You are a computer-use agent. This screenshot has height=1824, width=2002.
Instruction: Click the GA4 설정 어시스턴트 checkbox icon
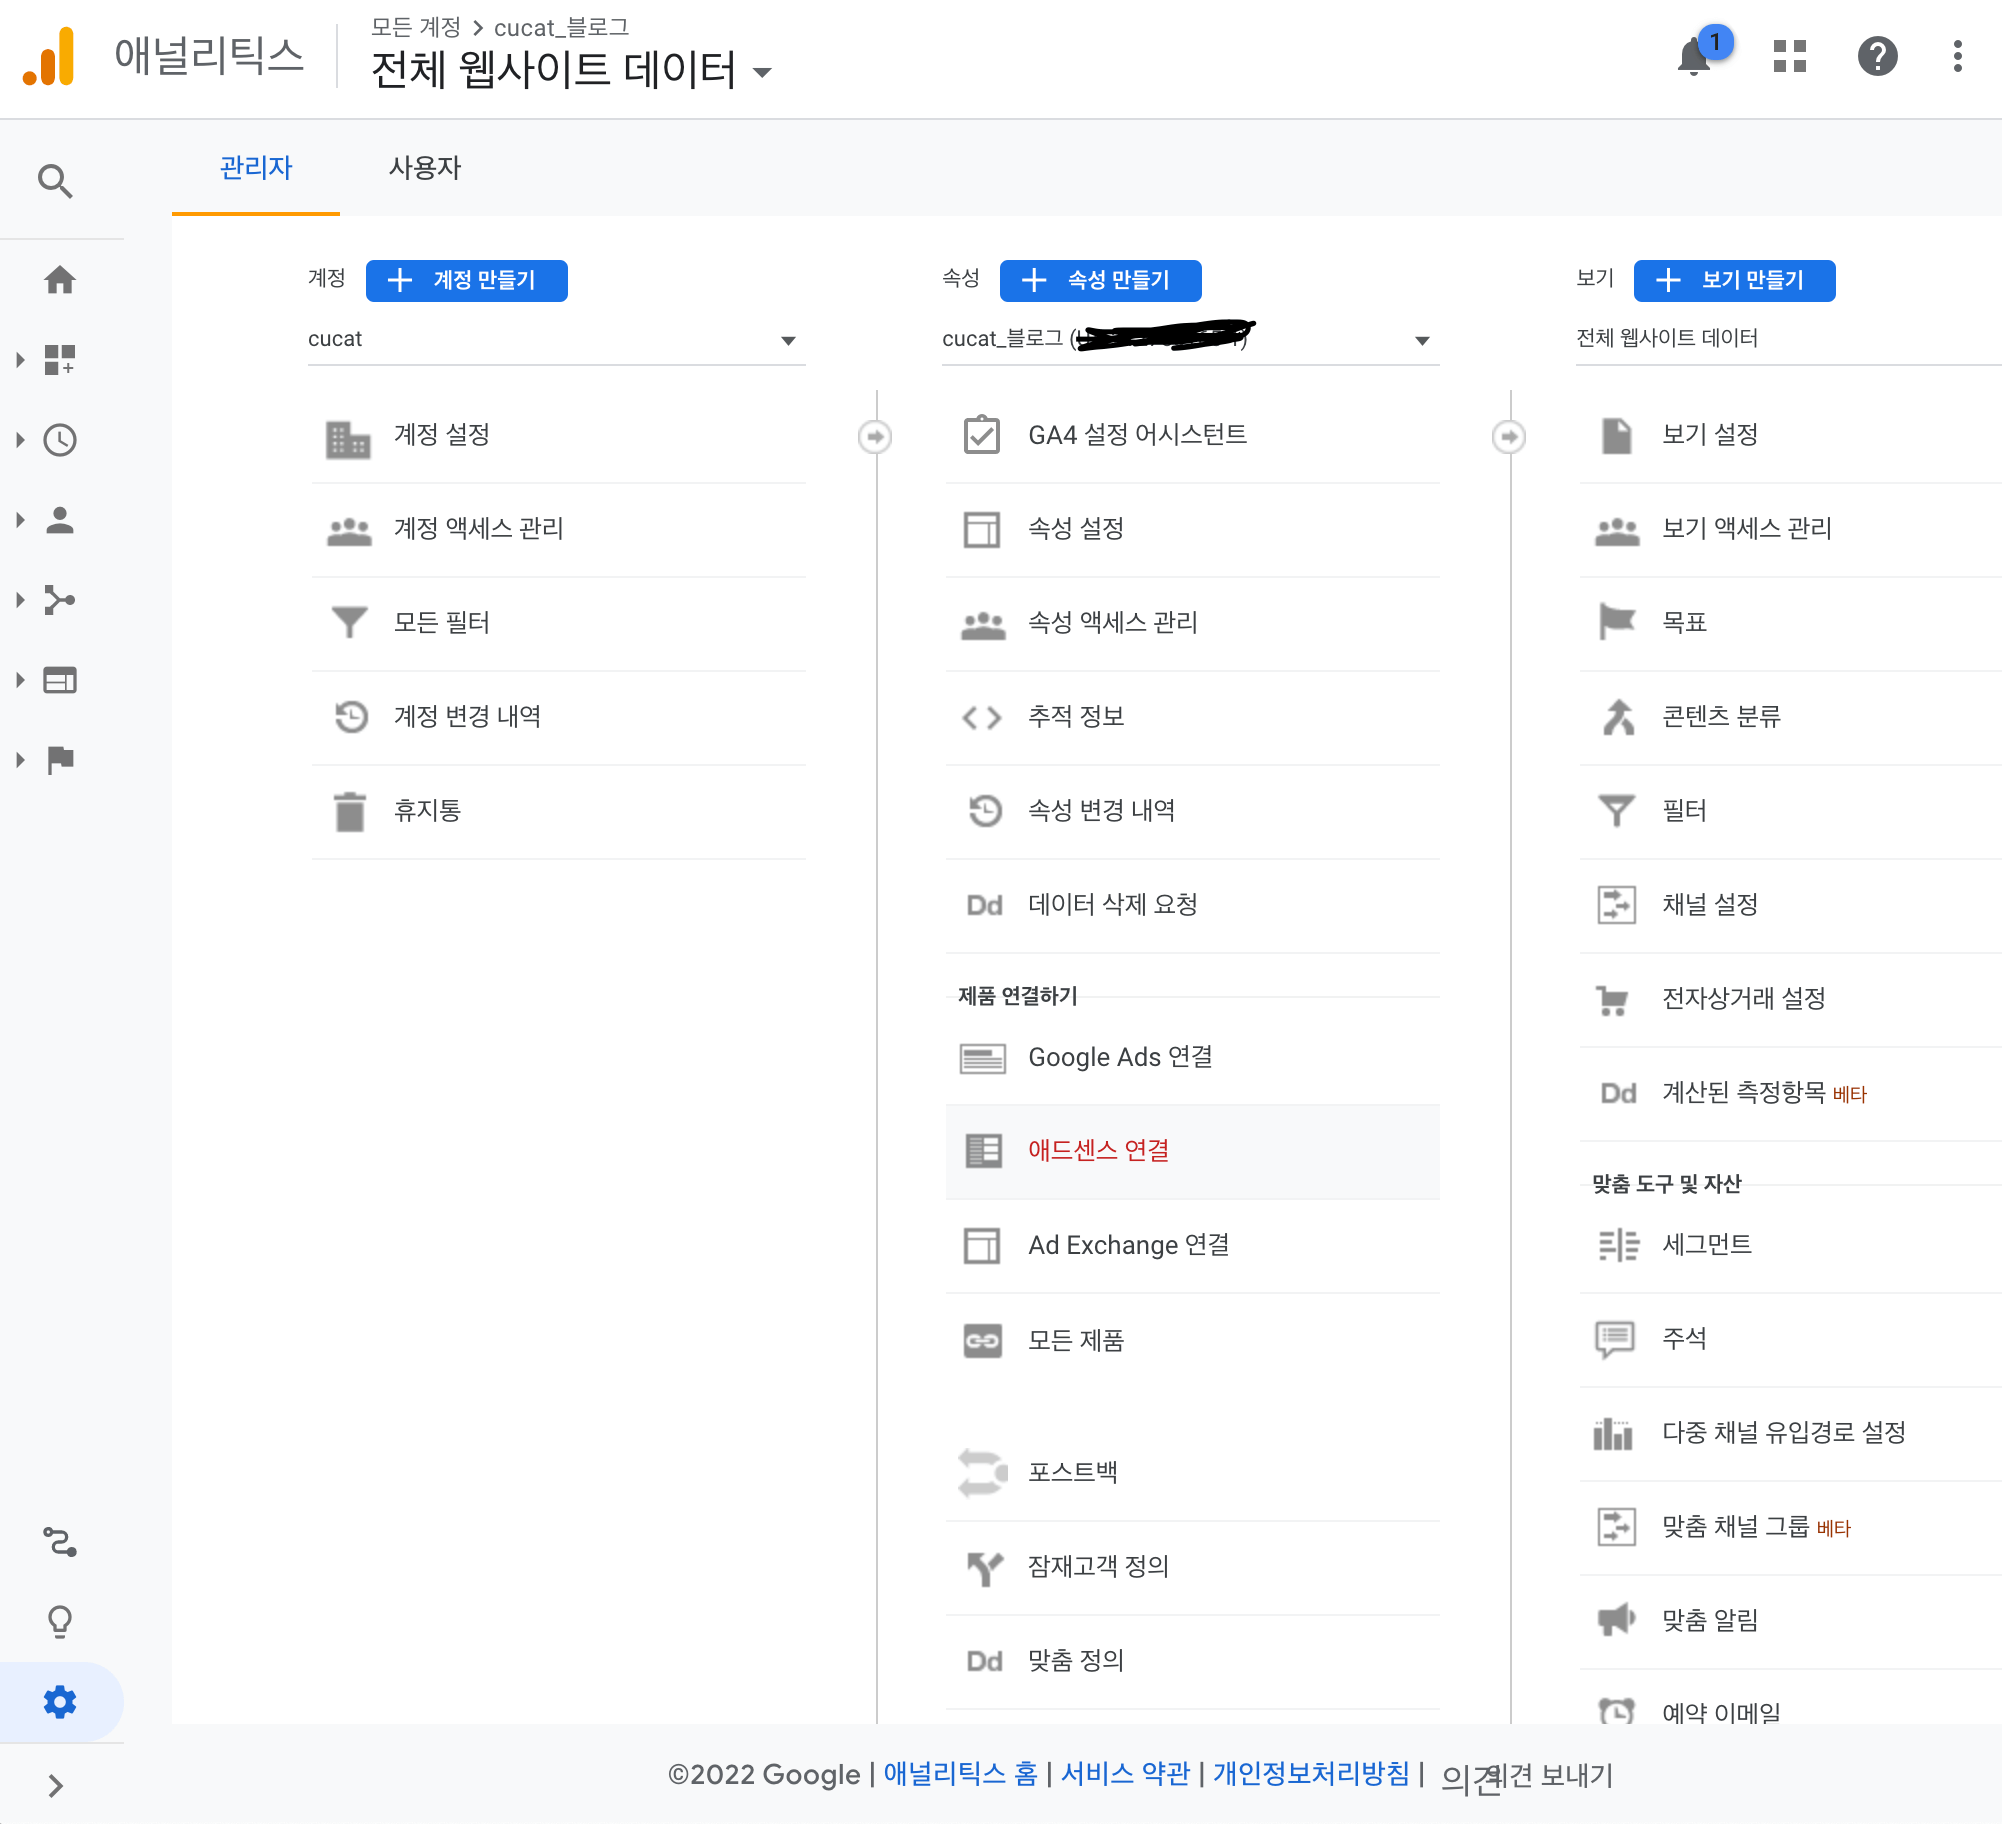click(x=982, y=434)
